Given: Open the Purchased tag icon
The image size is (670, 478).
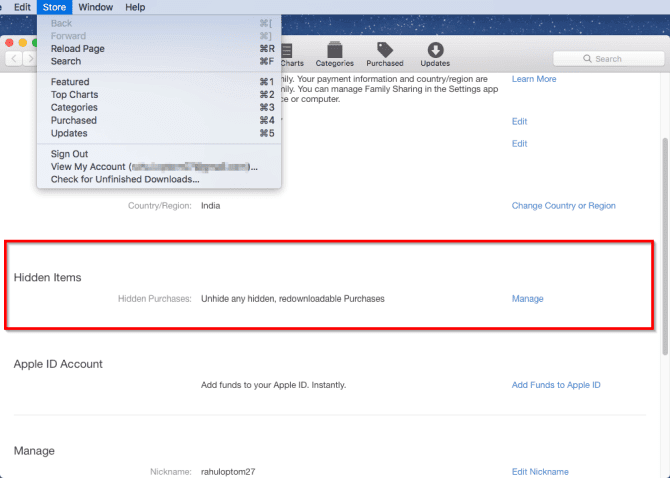Looking at the screenshot, I should pyautogui.click(x=385, y=54).
